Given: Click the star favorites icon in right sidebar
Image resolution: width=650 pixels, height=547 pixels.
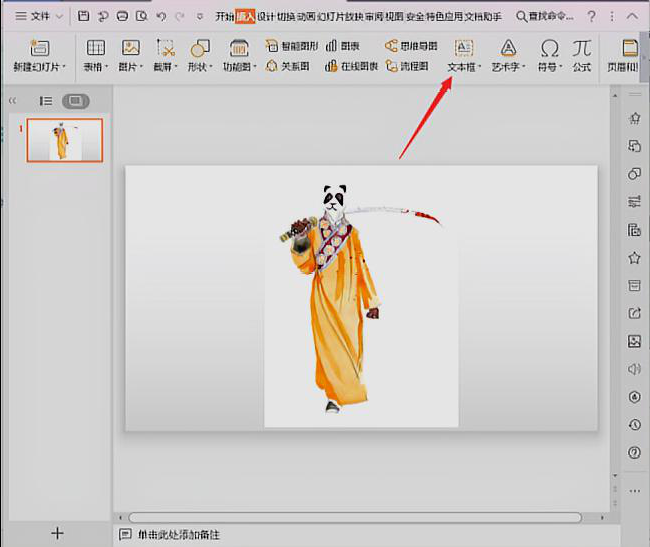Looking at the screenshot, I should click(x=634, y=258).
